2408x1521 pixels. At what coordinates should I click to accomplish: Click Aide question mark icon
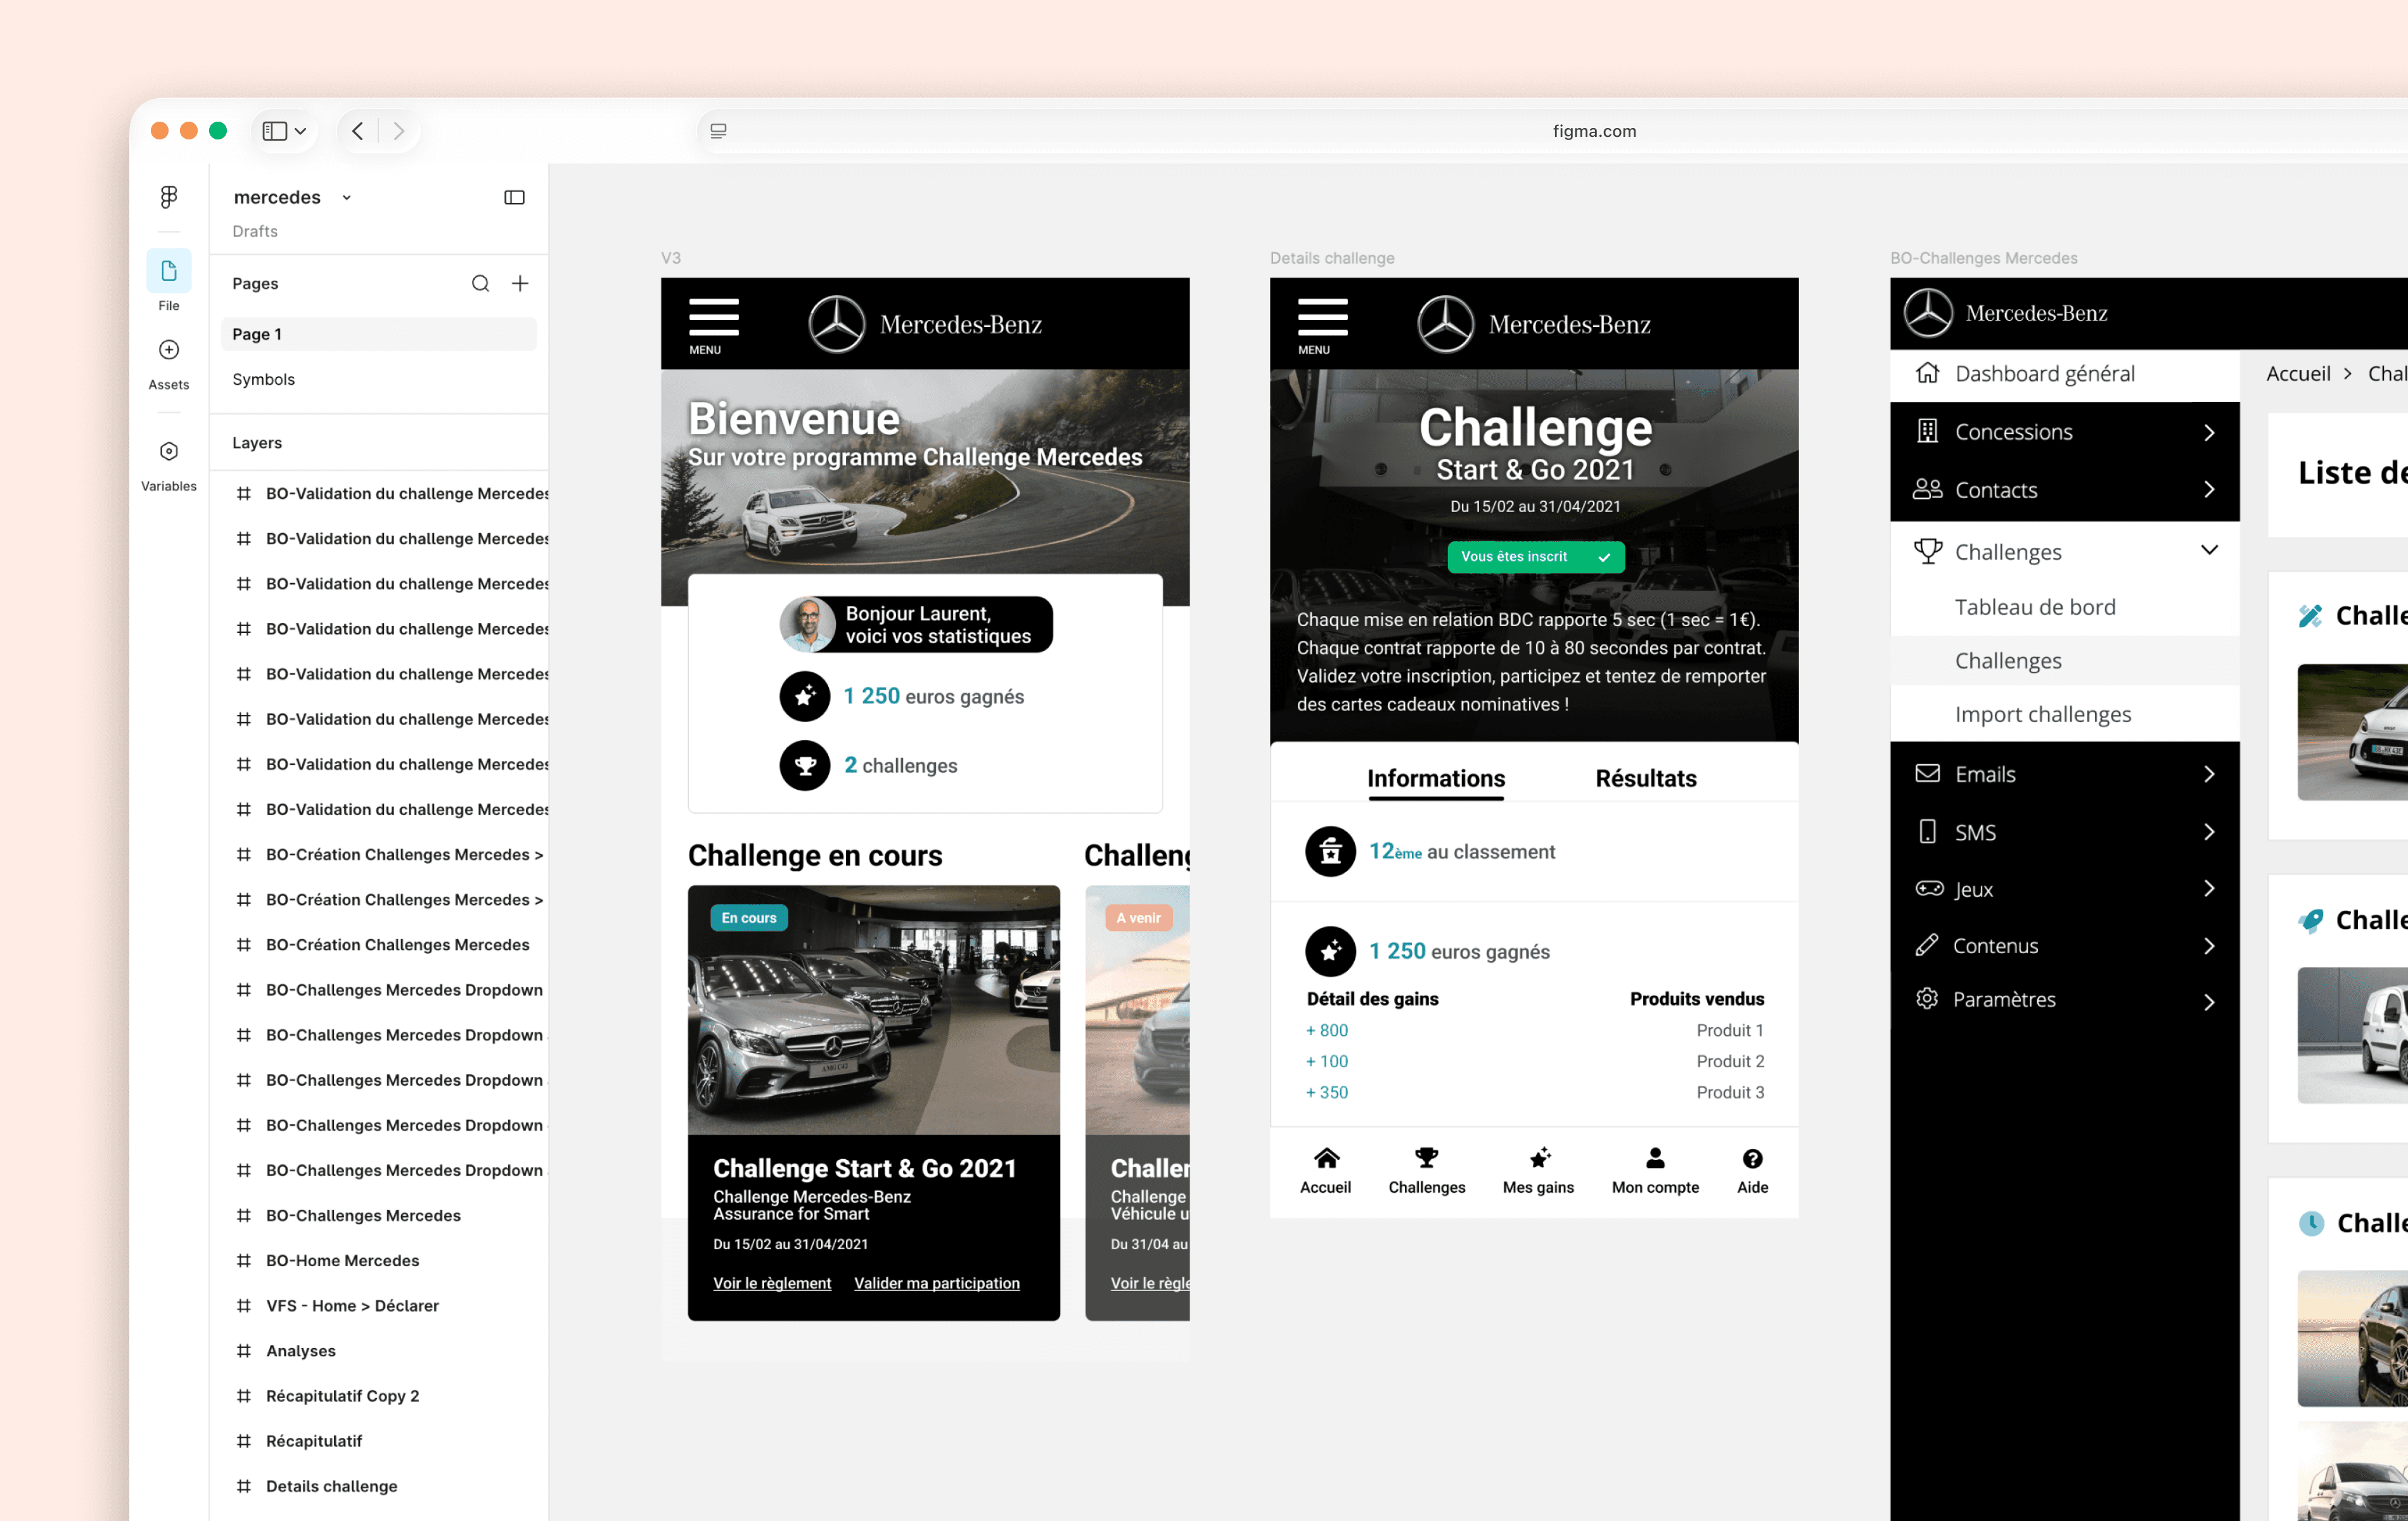coord(1753,1159)
